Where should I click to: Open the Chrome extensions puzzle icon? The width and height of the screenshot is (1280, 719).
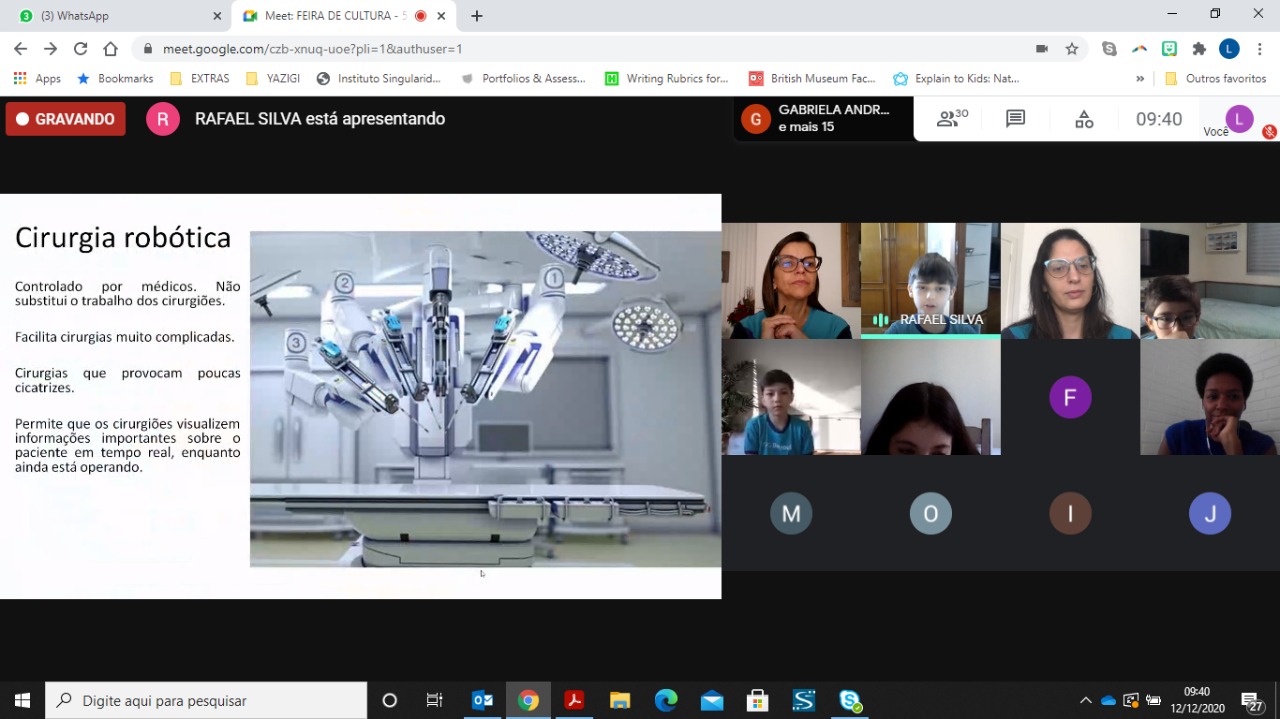click(x=1199, y=48)
